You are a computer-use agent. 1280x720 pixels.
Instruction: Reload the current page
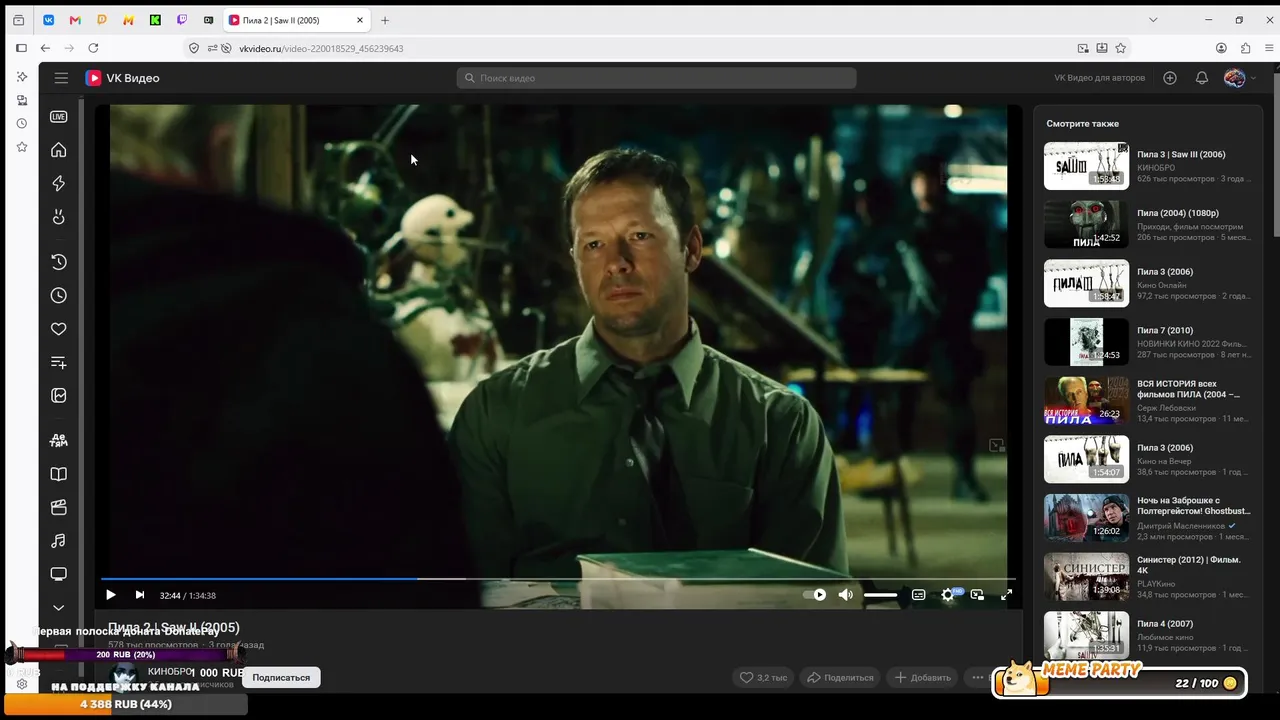[93, 48]
